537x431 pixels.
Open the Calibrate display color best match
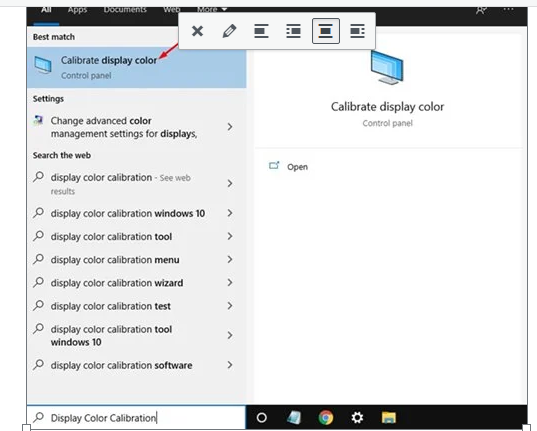click(136, 67)
